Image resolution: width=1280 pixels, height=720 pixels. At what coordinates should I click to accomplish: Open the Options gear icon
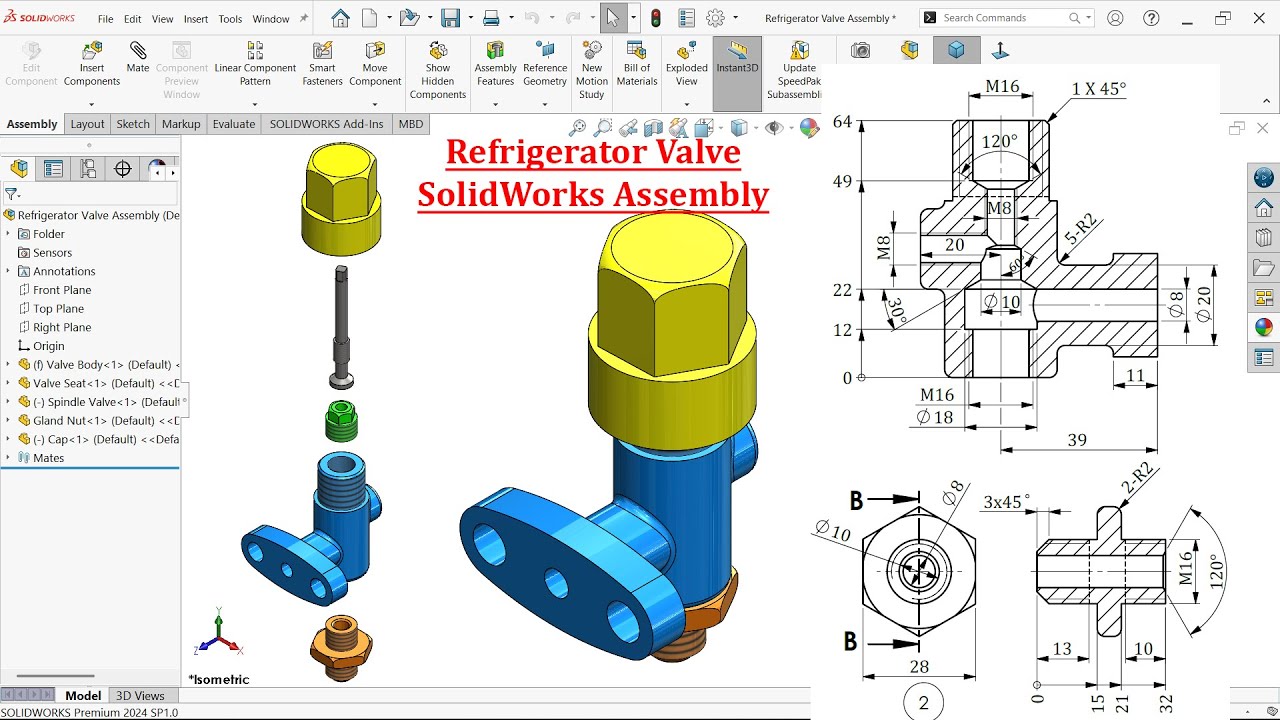point(715,18)
